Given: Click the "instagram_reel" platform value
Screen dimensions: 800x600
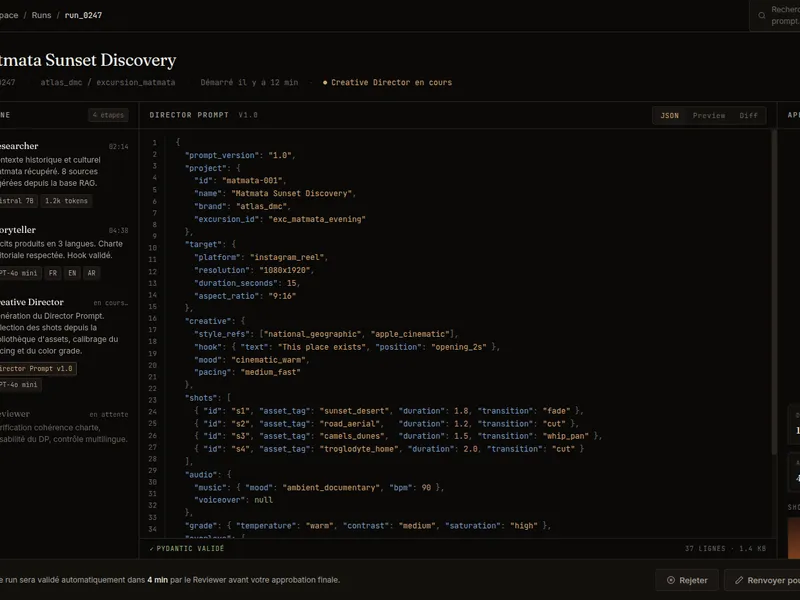Looking at the screenshot, I should [288, 257].
